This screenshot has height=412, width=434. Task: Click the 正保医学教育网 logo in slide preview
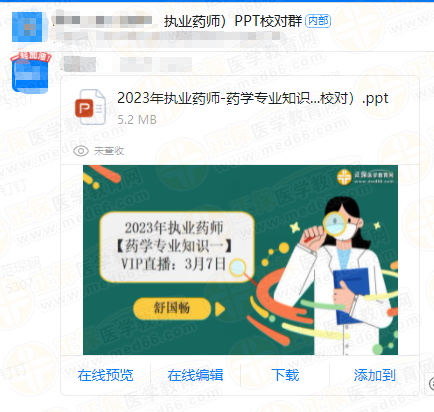[x=366, y=177]
